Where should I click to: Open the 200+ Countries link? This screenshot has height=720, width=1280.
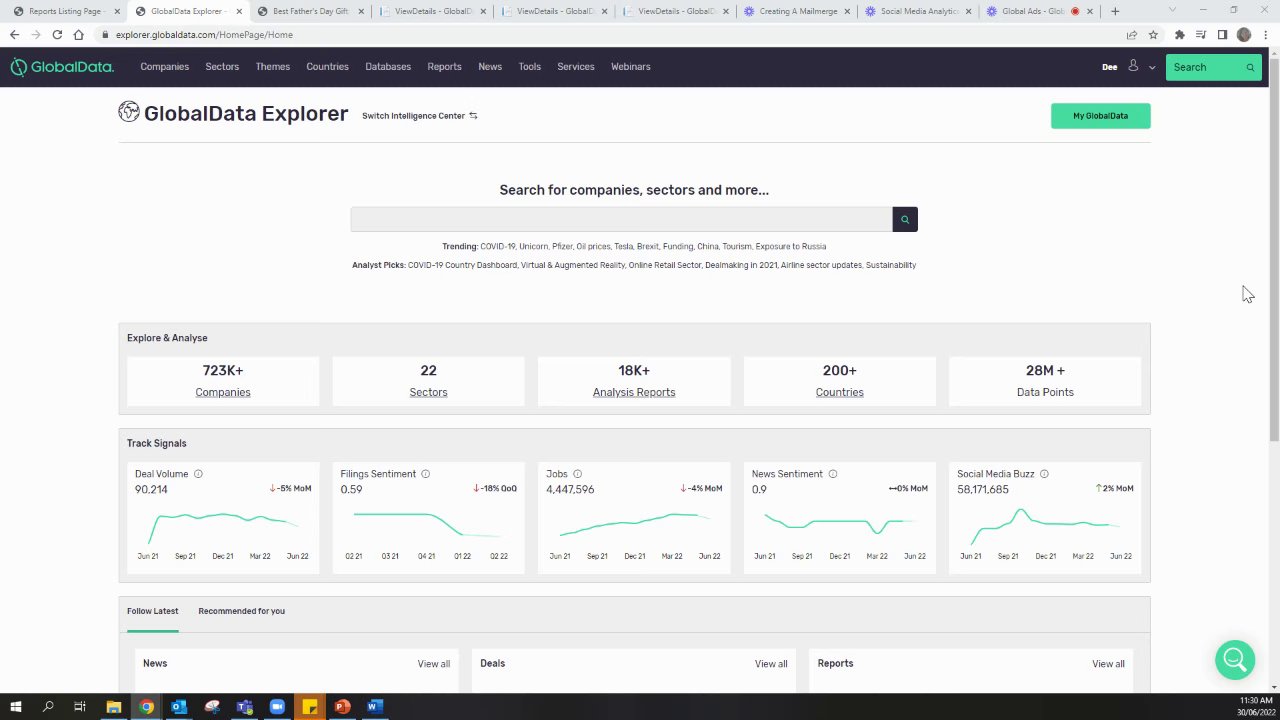click(x=839, y=392)
